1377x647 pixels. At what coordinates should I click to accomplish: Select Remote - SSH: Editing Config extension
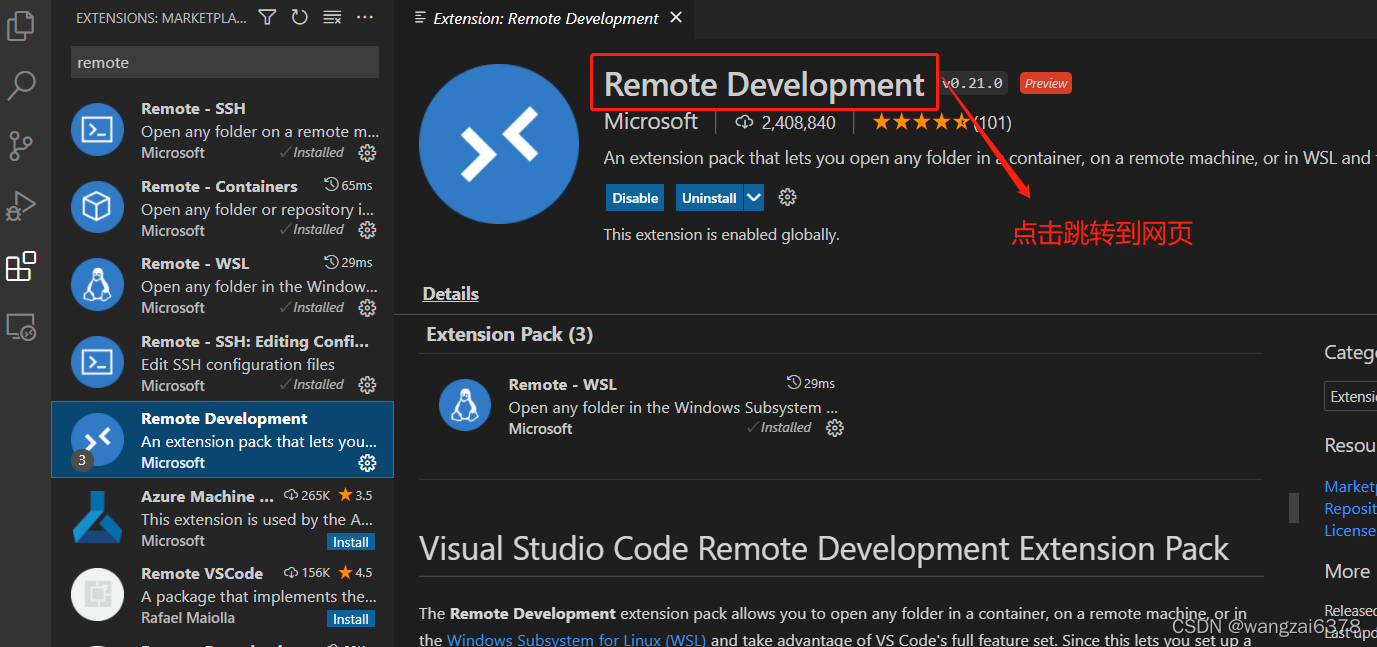coord(222,363)
